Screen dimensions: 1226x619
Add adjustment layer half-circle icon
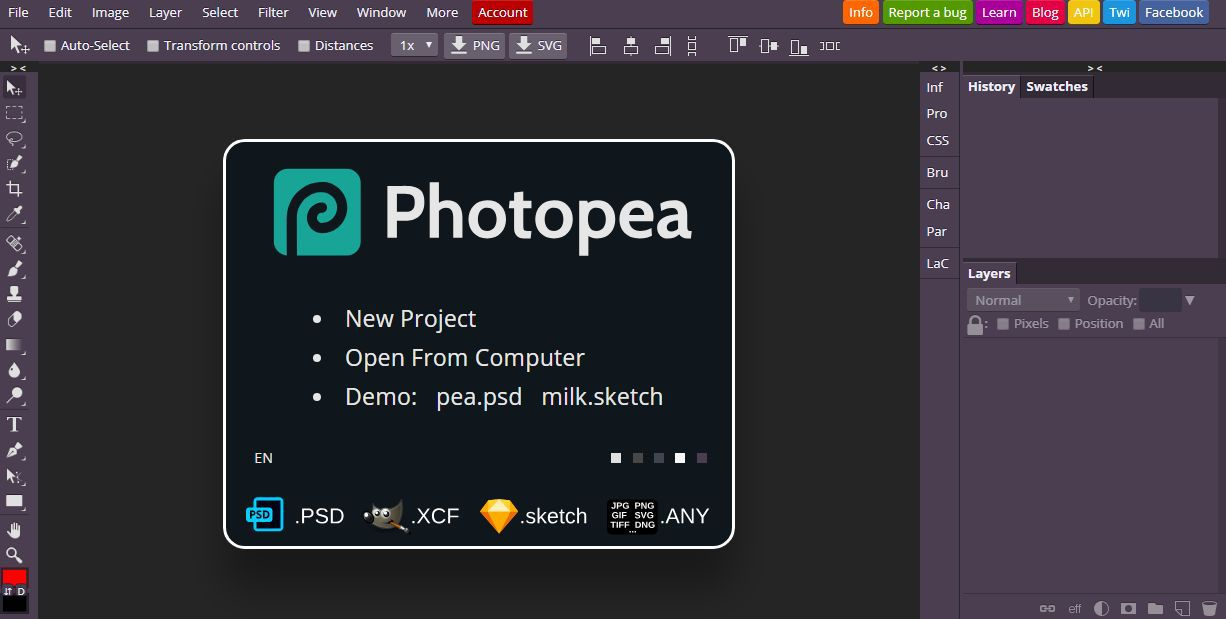pyautogui.click(x=1101, y=608)
